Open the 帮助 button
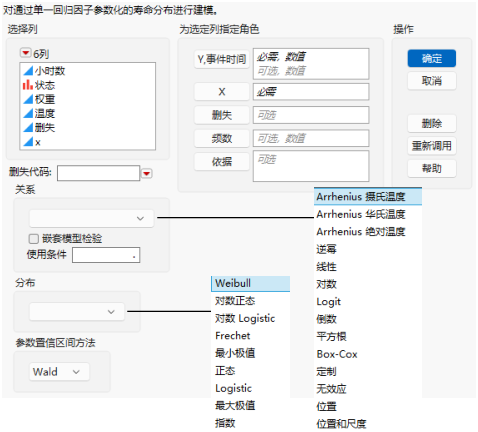This screenshot has height=432, width=478. point(432,168)
